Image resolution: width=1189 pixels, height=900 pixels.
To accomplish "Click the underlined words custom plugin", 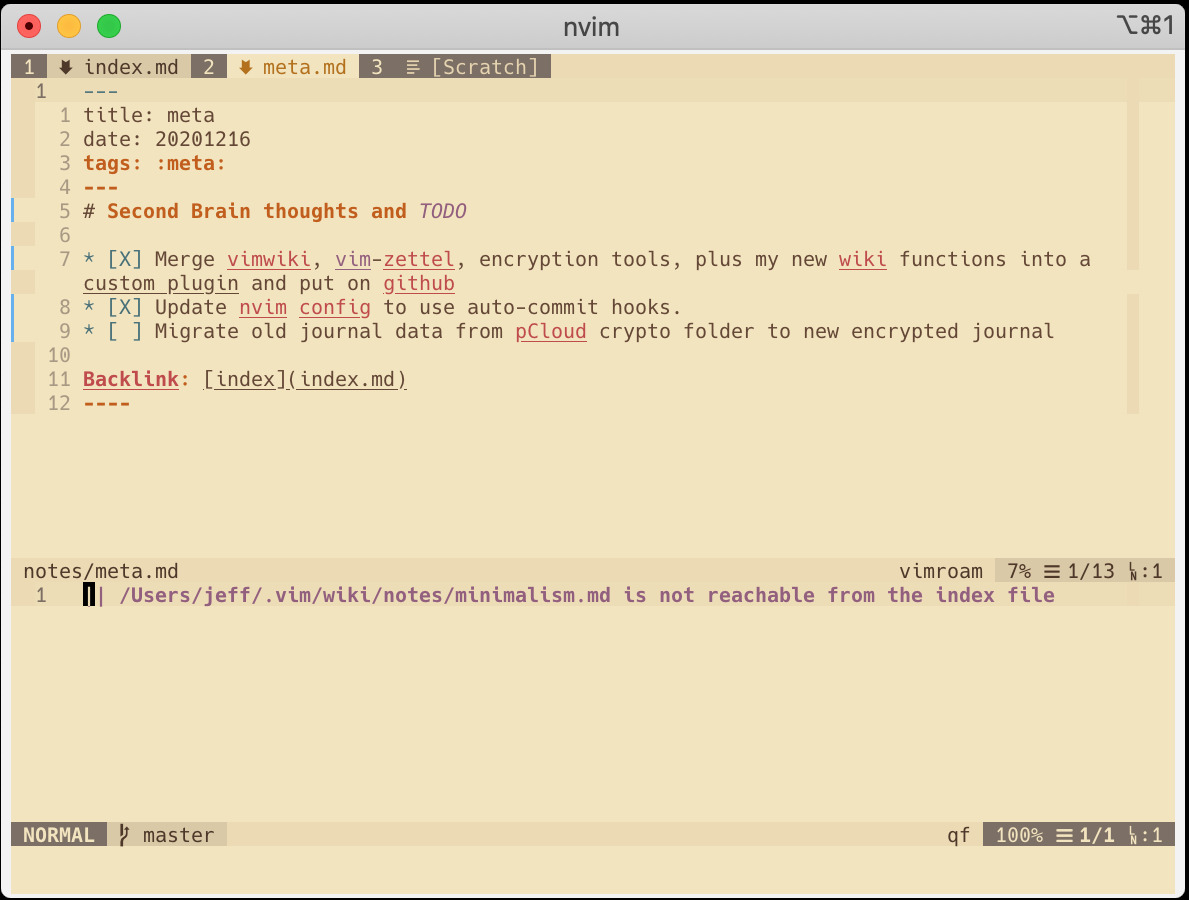I will click(161, 284).
